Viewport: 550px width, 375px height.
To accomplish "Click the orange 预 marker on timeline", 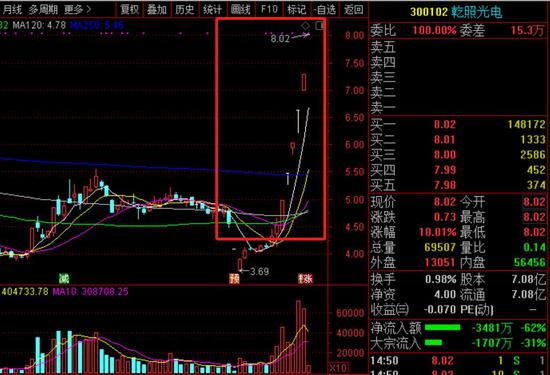I will [234, 279].
